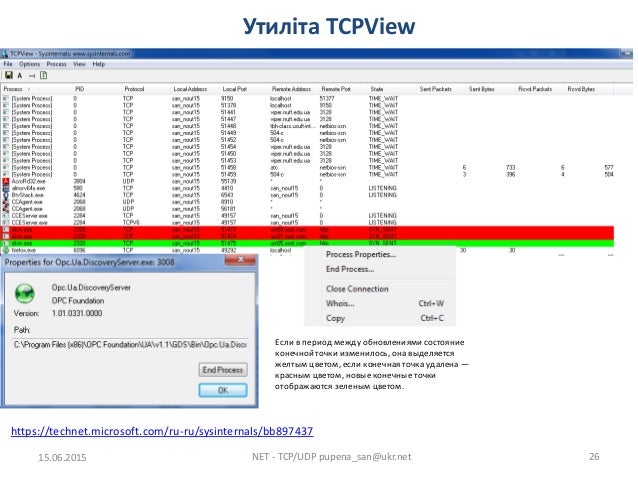The width and height of the screenshot is (638, 479).
Task: Sort by the Remote Address column header
Action: pos(291,89)
